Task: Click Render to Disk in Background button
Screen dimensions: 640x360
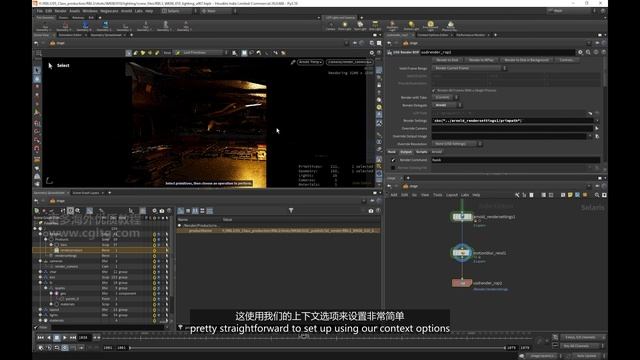Action: pyautogui.click(x=527, y=60)
